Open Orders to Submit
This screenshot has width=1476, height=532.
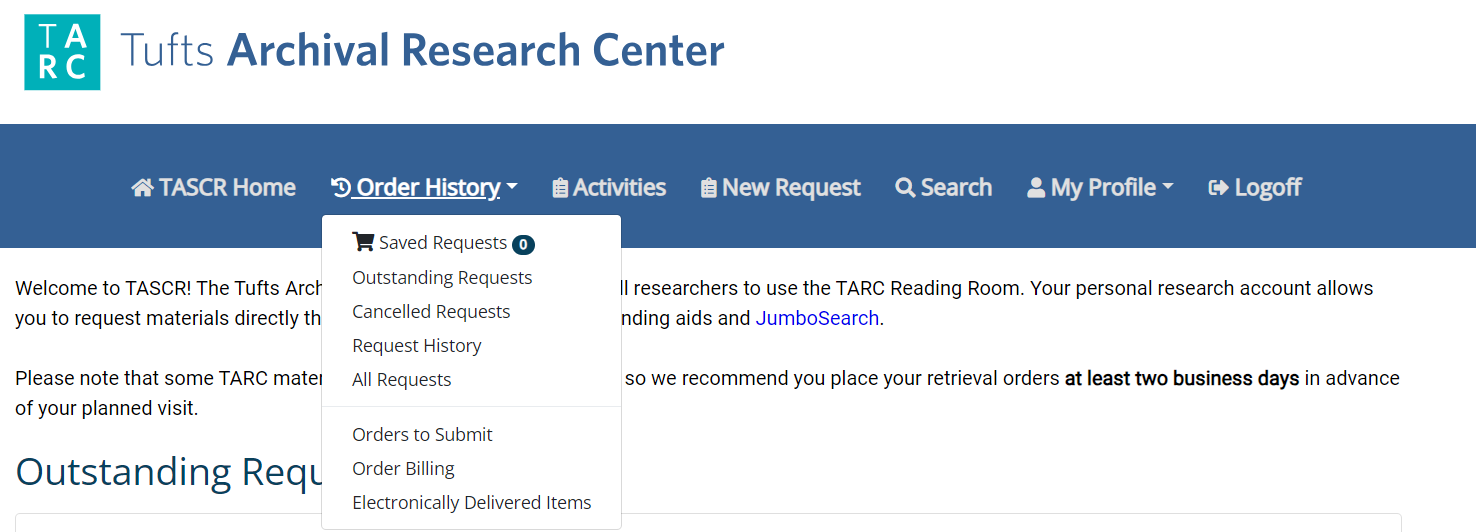(x=422, y=434)
